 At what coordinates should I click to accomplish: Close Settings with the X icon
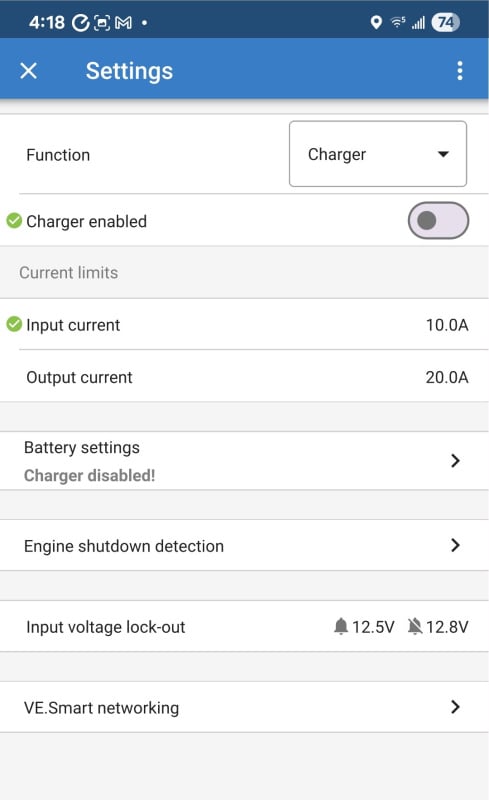pos(29,70)
